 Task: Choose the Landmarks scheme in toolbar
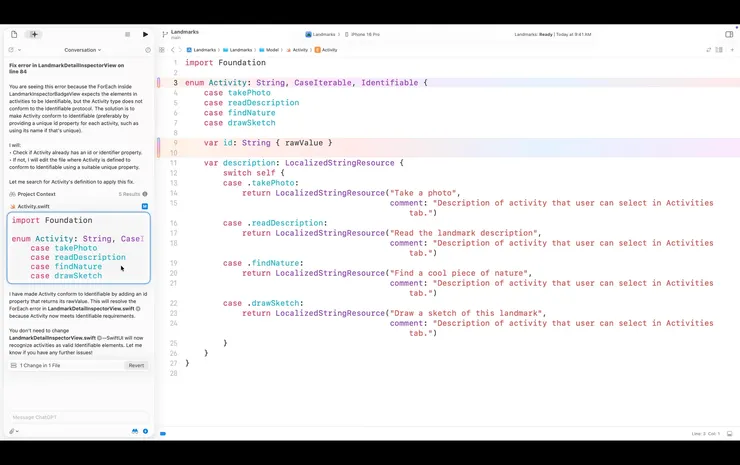point(322,34)
